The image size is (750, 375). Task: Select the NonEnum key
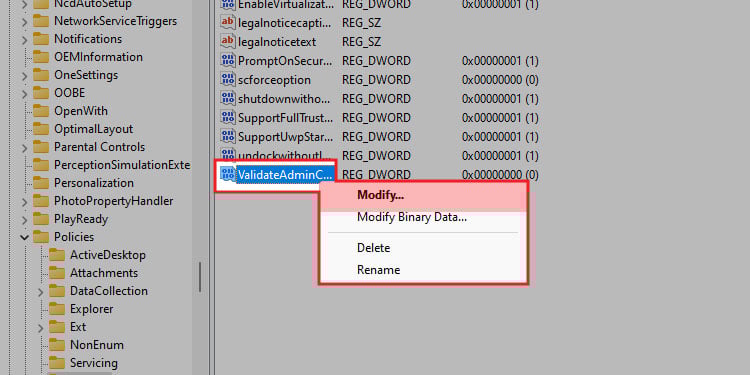pyautogui.click(x=97, y=345)
